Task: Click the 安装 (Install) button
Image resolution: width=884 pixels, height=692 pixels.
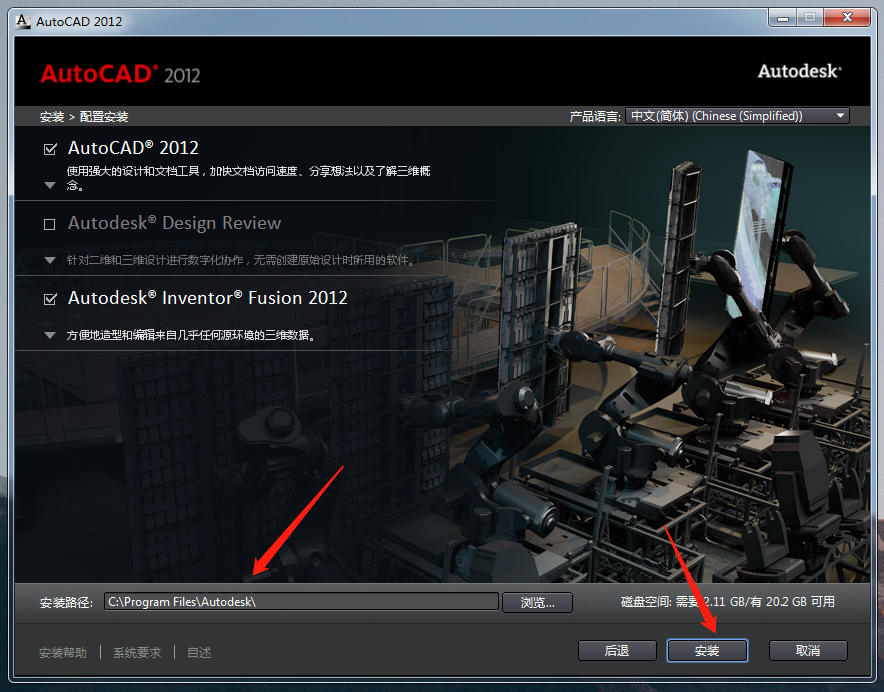Action: [707, 650]
